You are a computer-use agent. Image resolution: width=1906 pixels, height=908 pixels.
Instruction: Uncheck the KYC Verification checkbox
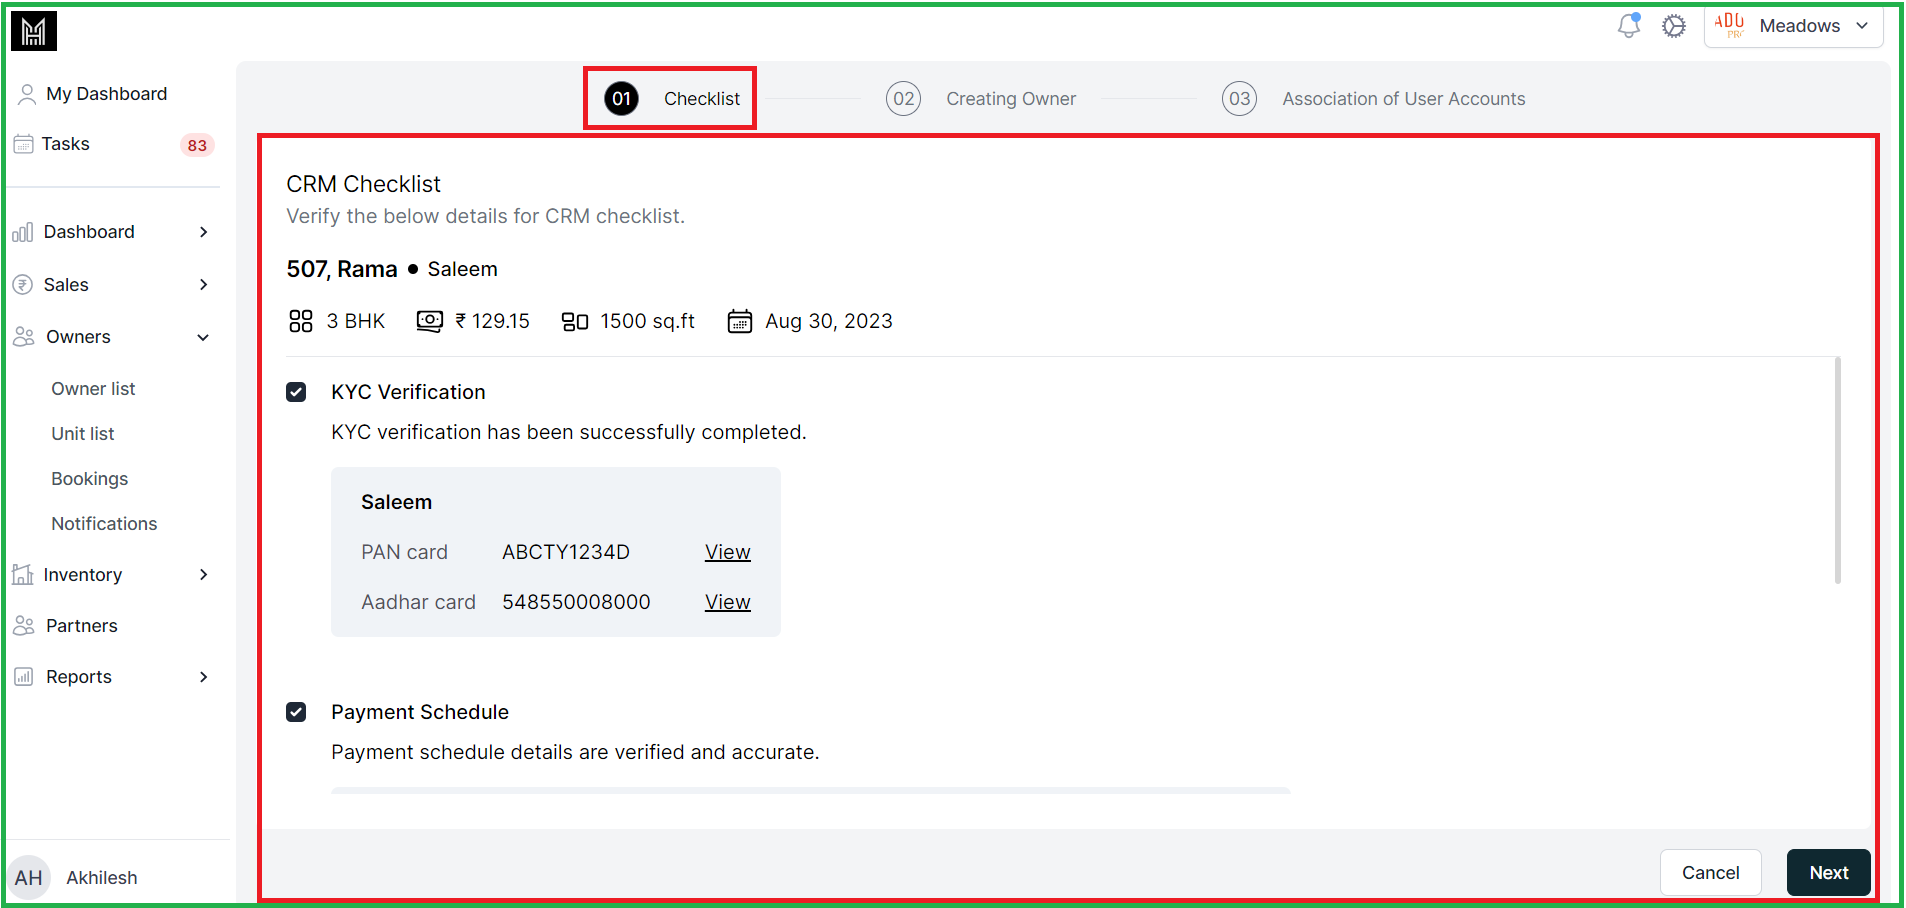(296, 392)
